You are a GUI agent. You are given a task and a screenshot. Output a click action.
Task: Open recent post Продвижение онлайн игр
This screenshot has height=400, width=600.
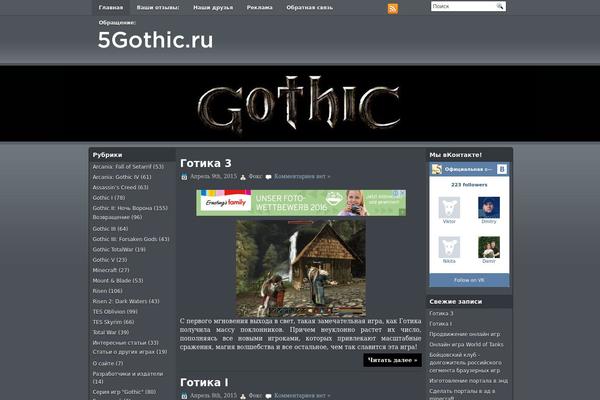[x=465, y=334]
